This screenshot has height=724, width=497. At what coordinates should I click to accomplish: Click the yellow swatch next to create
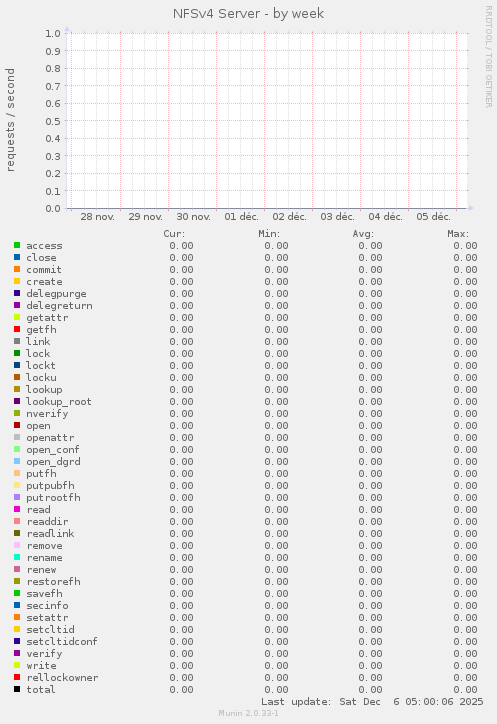17,281
